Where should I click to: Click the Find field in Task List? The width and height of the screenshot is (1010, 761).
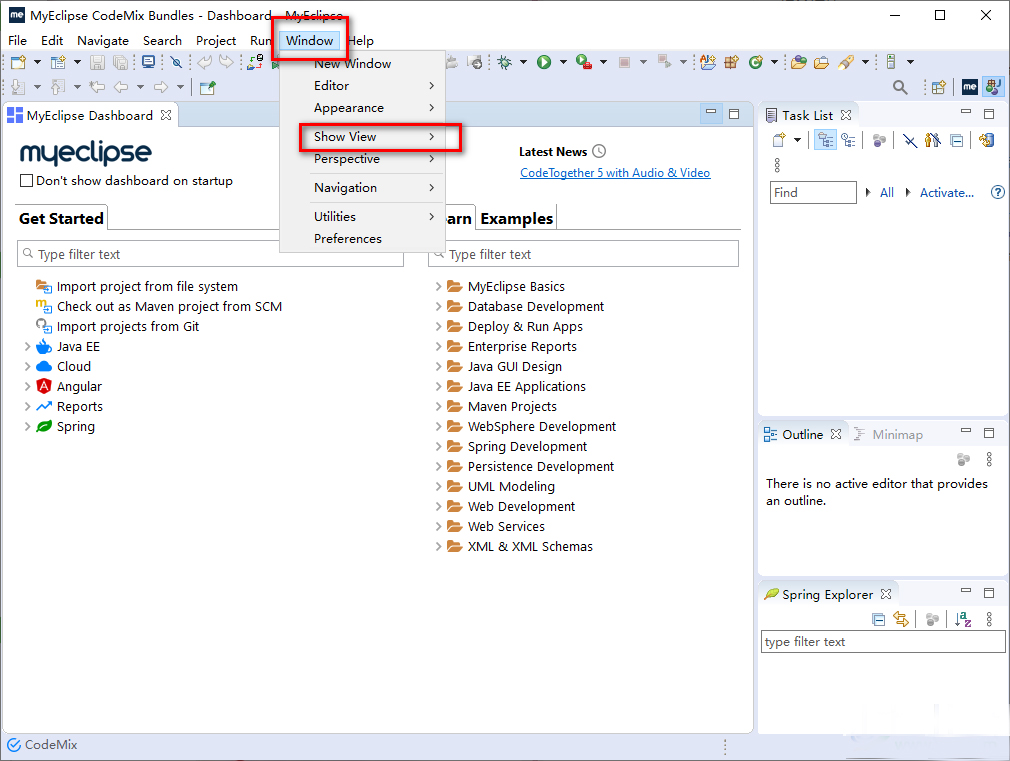click(814, 193)
